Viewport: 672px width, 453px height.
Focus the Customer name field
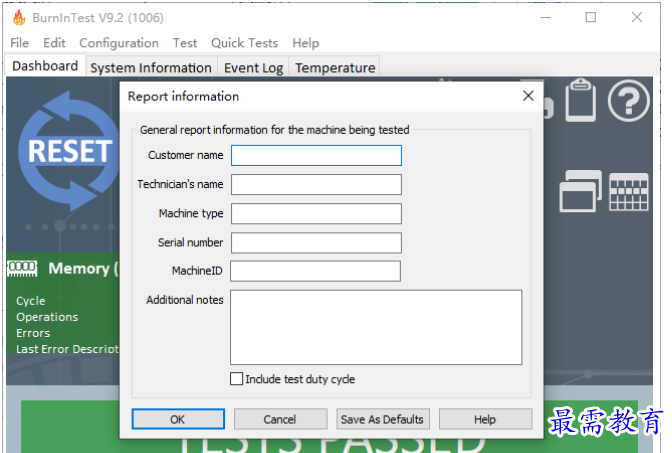click(316, 155)
